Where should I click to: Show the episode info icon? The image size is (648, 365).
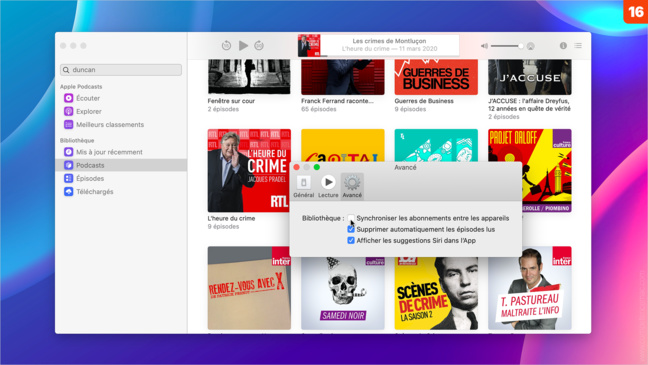click(x=563, y=45)
